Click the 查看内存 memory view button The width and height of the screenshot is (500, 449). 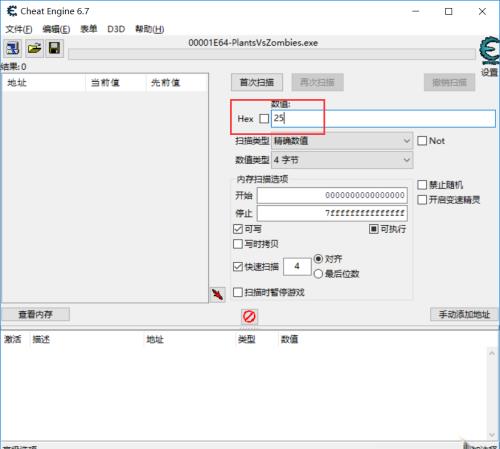pos(36,314)
